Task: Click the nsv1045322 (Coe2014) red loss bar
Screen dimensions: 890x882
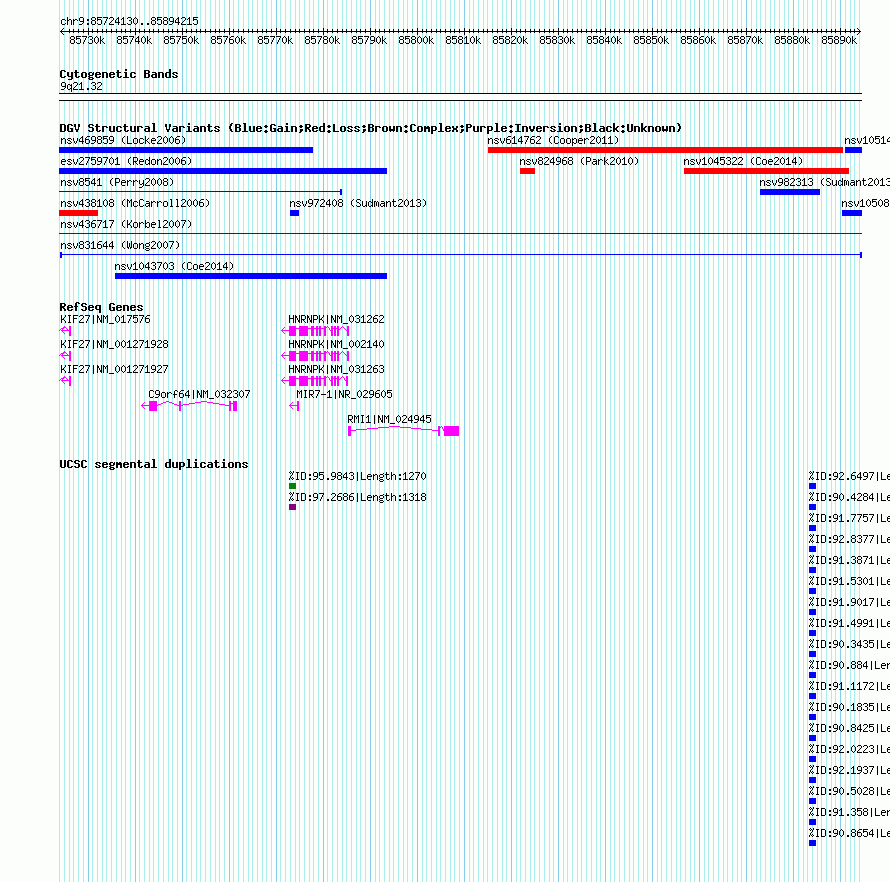Action: coord(766,171)
